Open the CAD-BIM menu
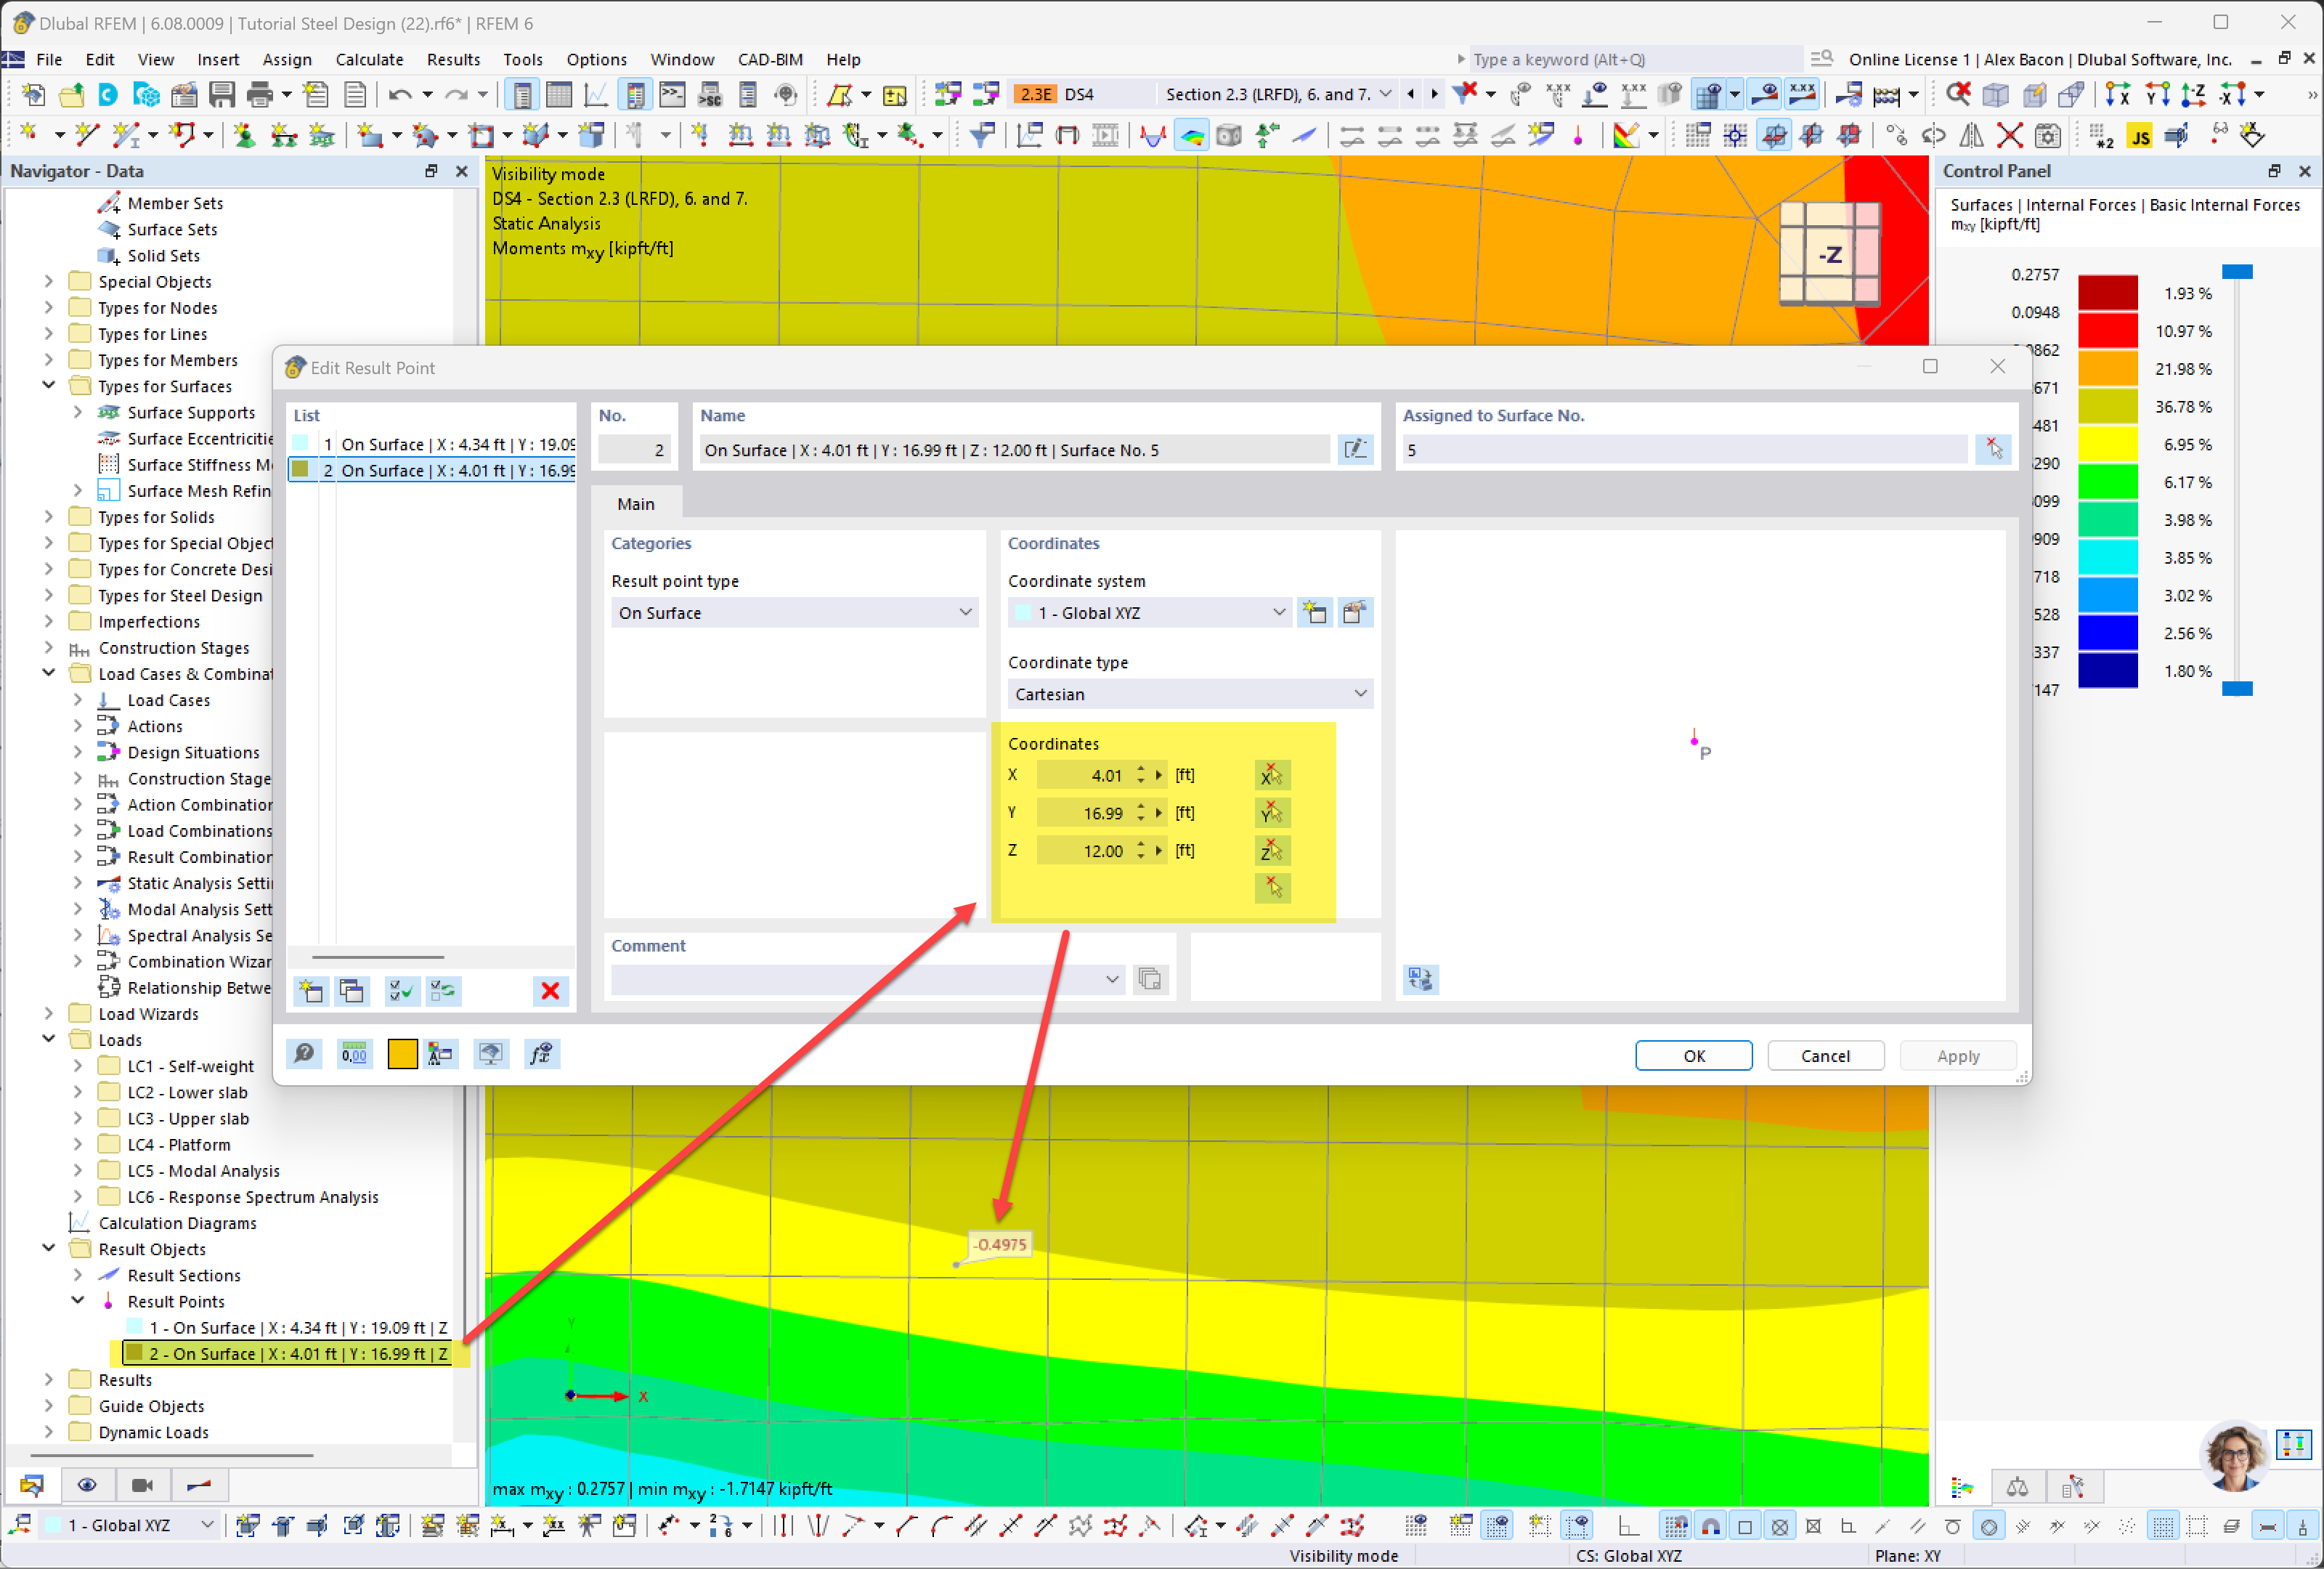The image size is (2324, 1569). pyautogui.click(x=769, y=60)
